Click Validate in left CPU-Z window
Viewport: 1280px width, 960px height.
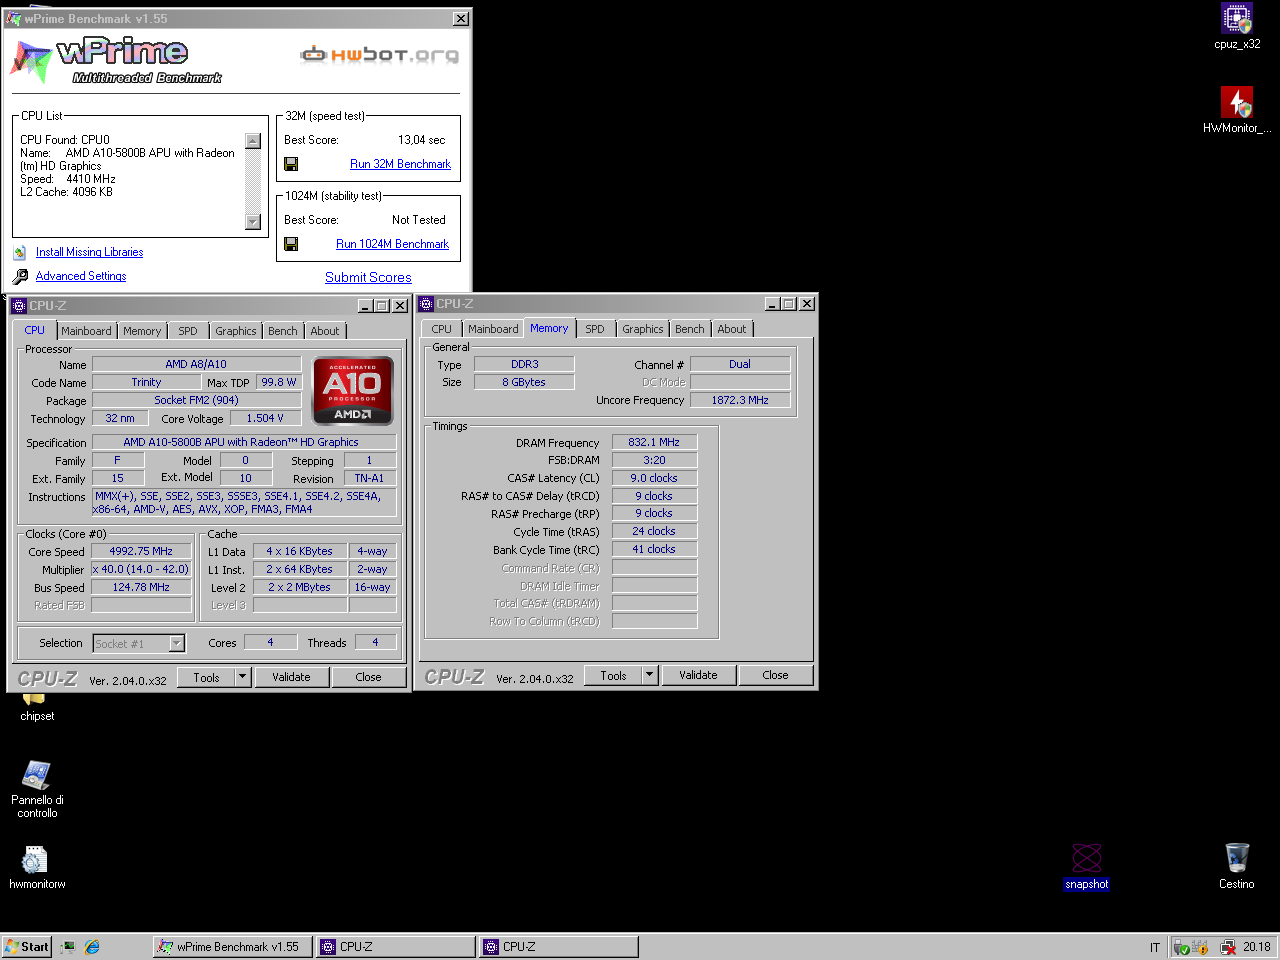(291, 677)
